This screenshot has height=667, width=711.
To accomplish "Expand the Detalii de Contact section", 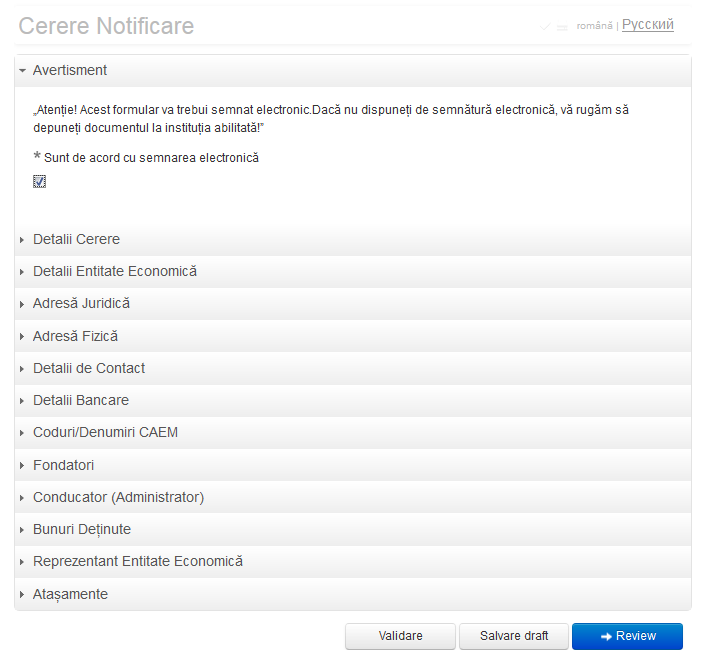I will coord(89,368).
